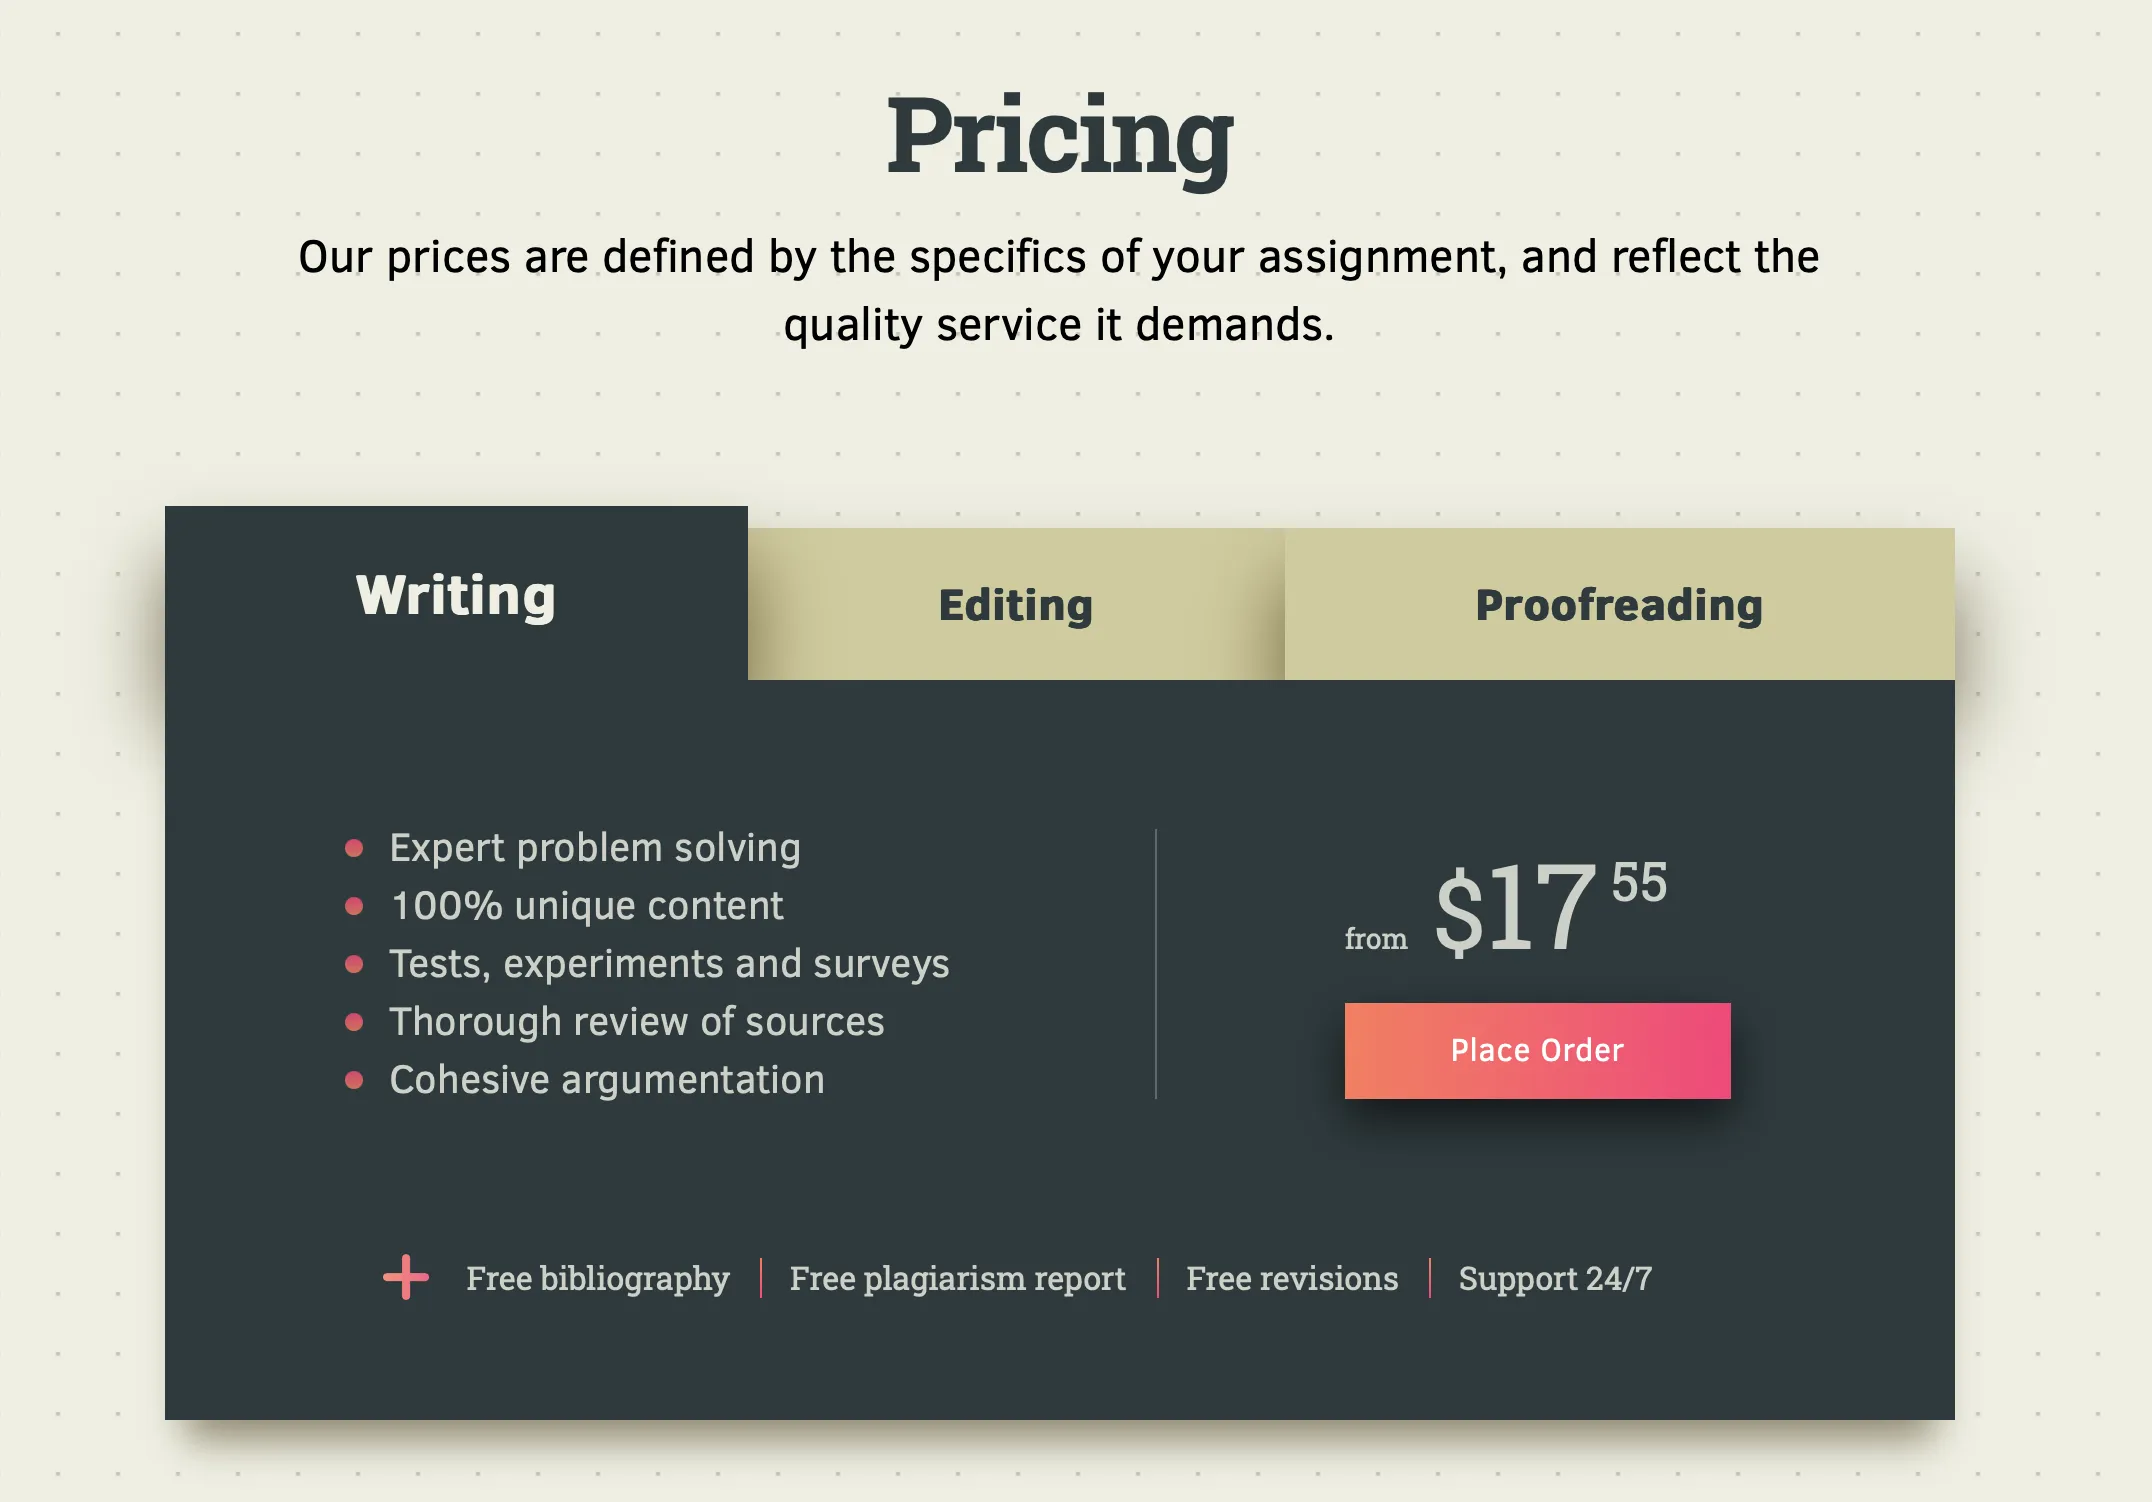Switch to the Editing tab
The height and width of the screenshot is (1502, 2152).
point(1016,604)
